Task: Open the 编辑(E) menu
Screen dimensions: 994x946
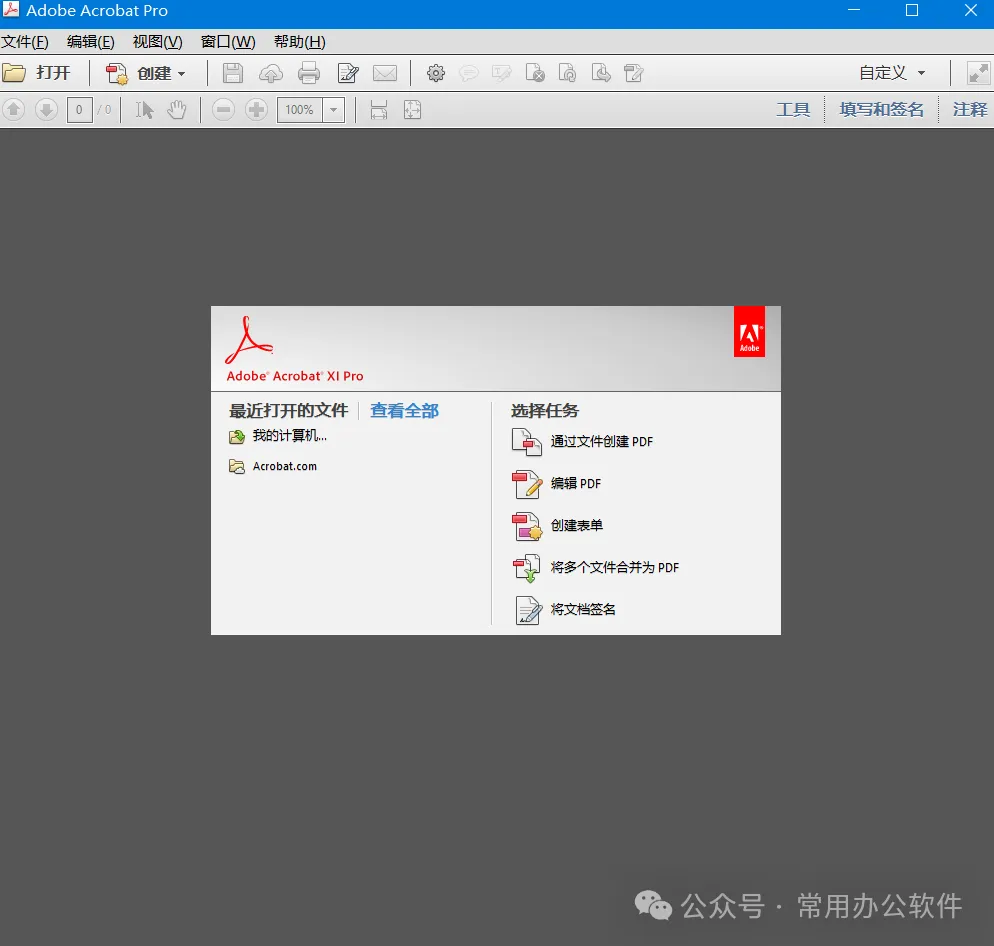Action: 91,42
